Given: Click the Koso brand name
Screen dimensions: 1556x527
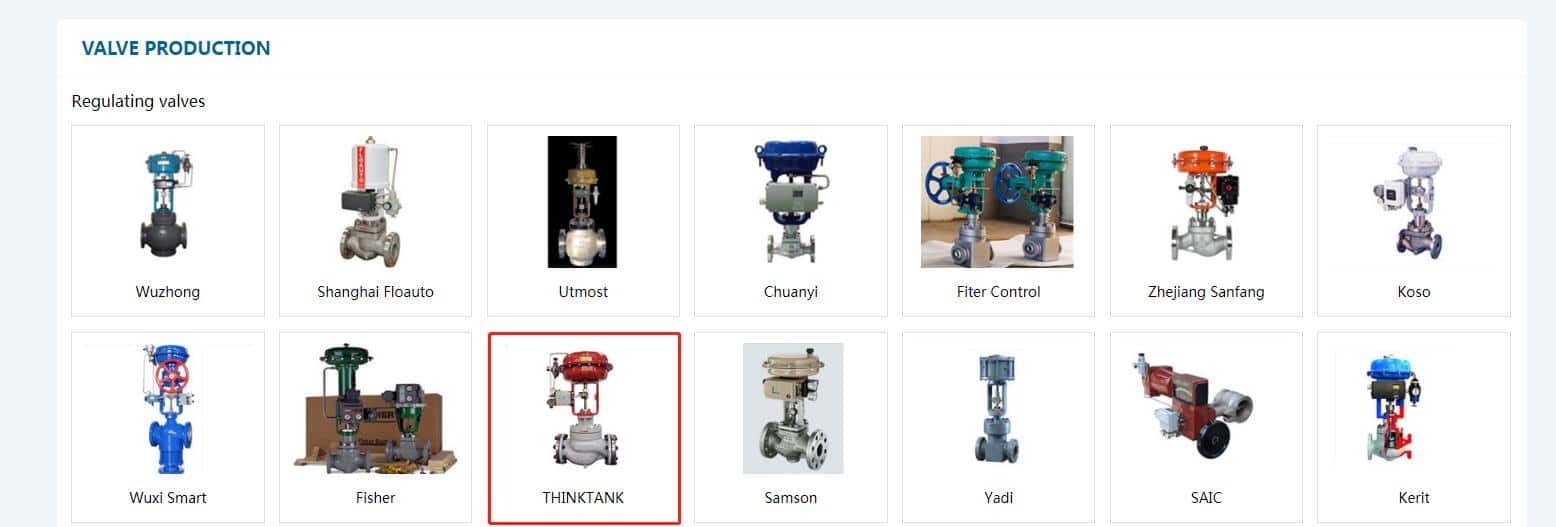Looking at the screenshot, I should (1413, 292).
